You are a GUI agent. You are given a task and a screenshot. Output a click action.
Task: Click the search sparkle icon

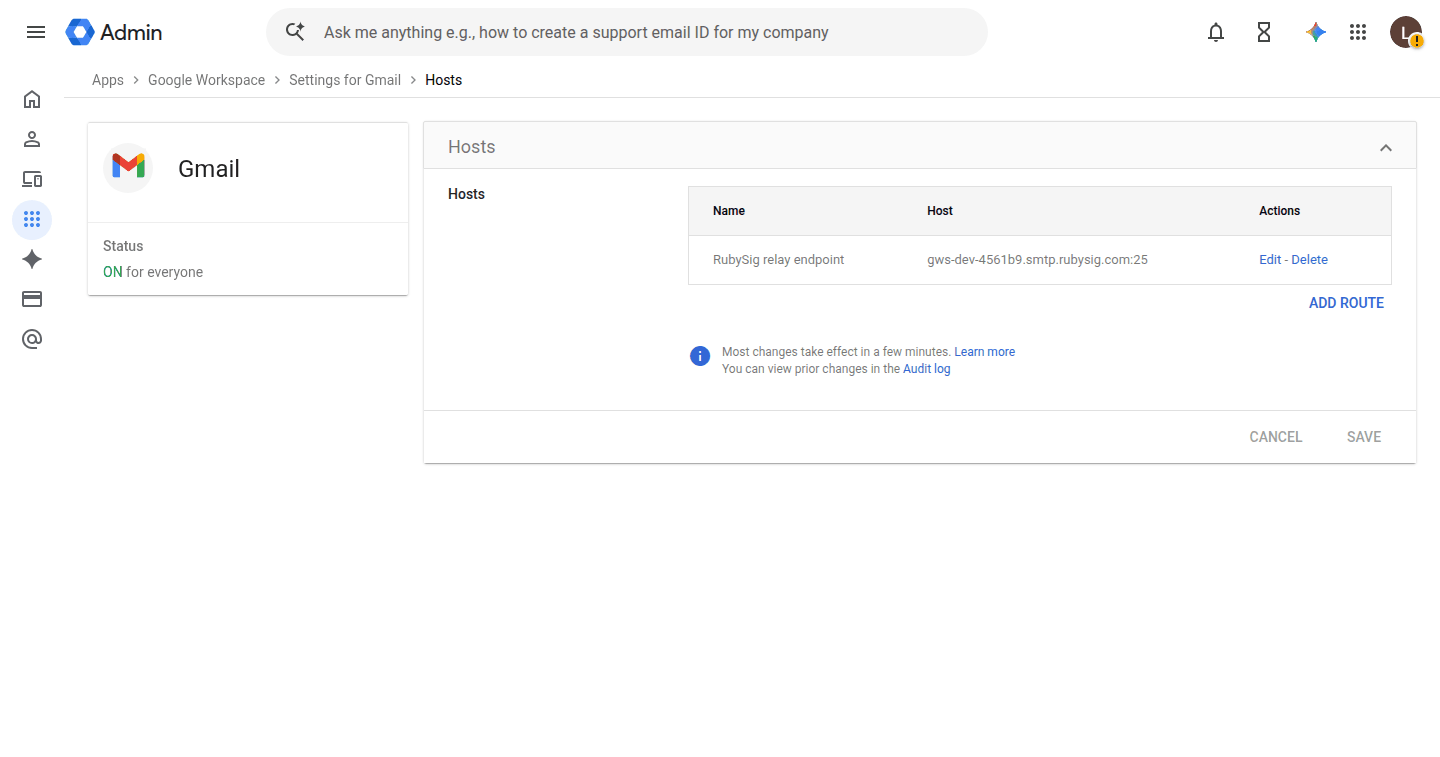(x=295, y=32)
